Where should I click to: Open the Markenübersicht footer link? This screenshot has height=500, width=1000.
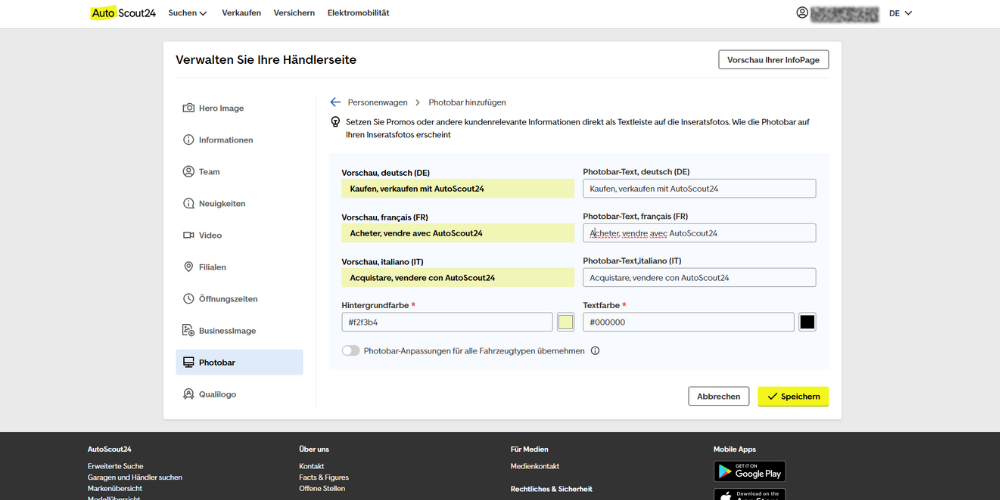coord(115,488)
